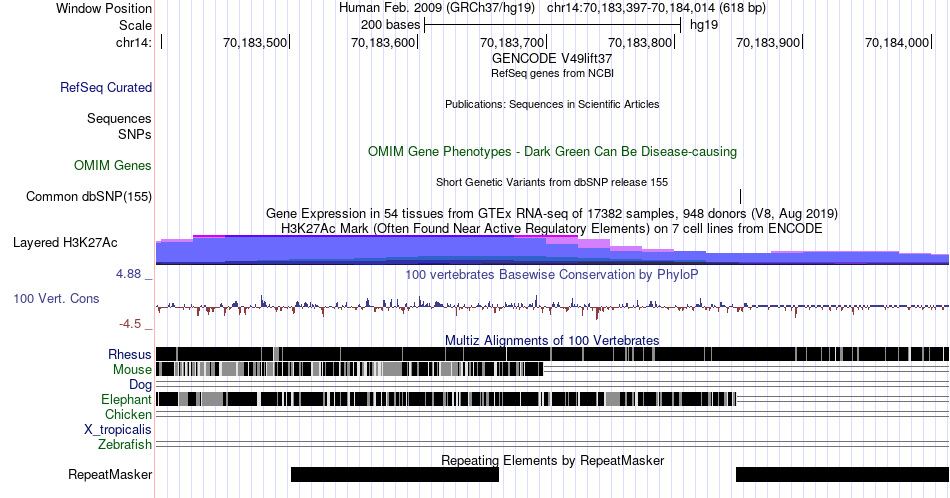The image size is (950, 498).
Task: Click the H3K27Ac layered signal graph
Action: (552, 250)
